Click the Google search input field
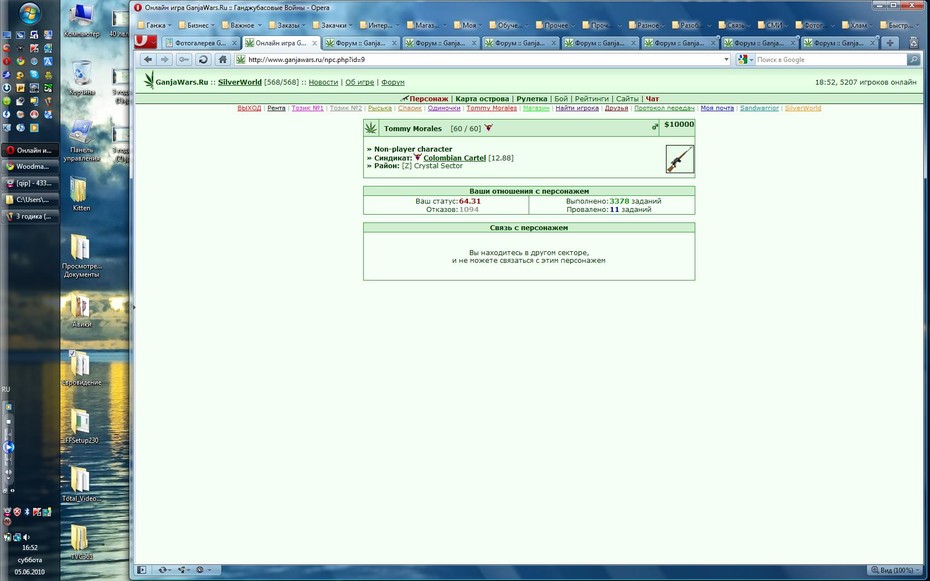This screenshot has height=581, width=930. [x=830, y=59]
